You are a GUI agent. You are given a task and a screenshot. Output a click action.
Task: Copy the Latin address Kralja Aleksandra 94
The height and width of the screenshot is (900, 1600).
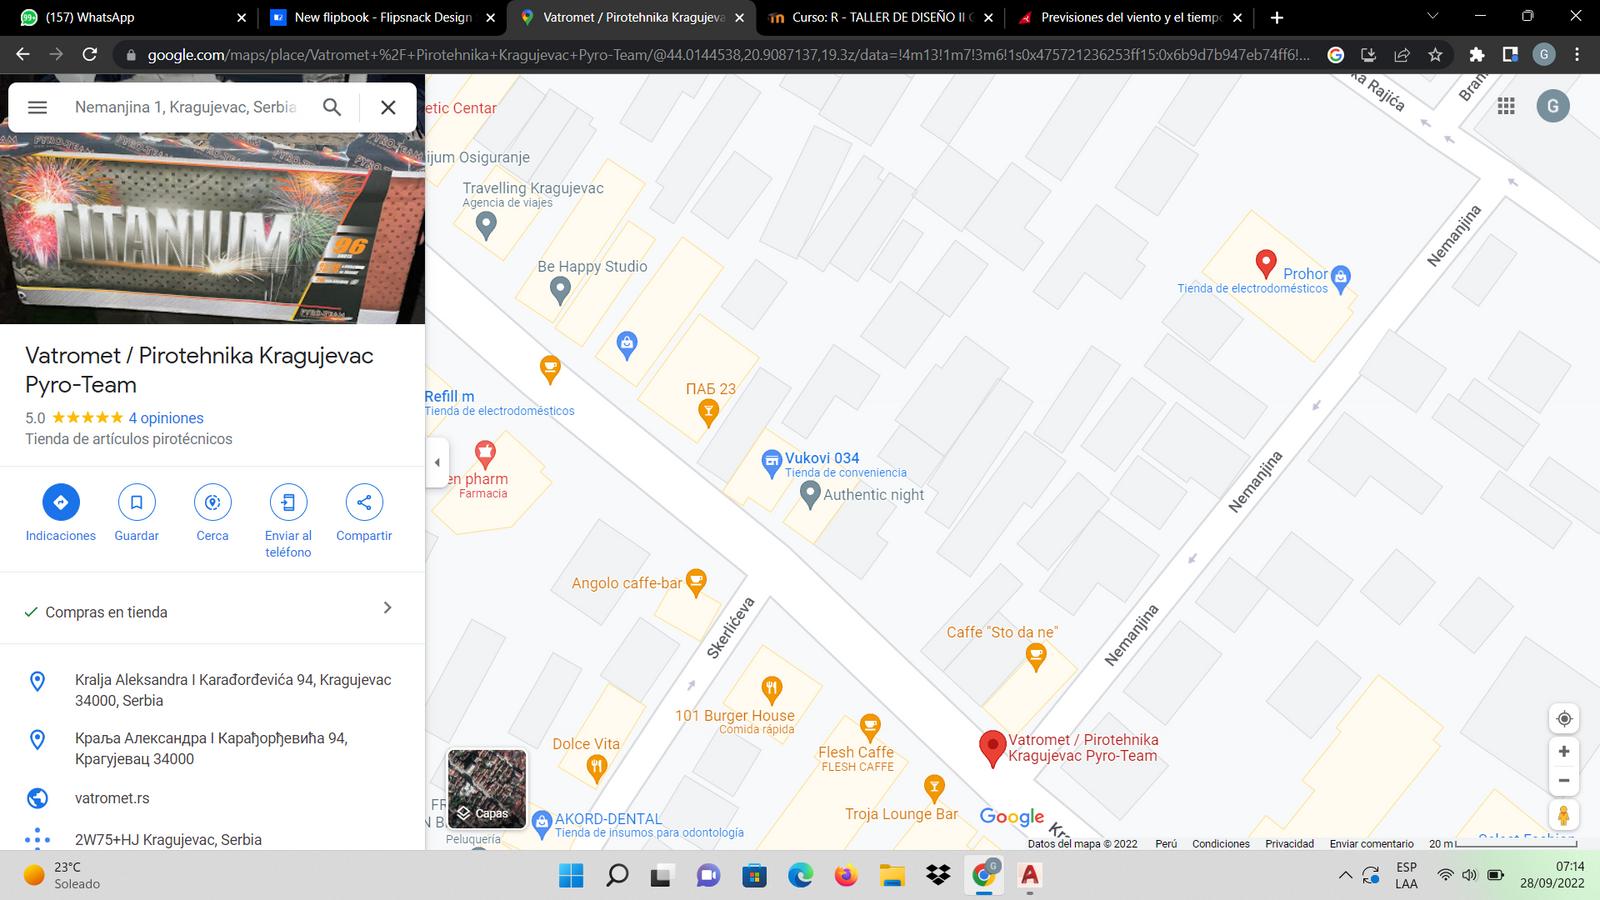233,690
